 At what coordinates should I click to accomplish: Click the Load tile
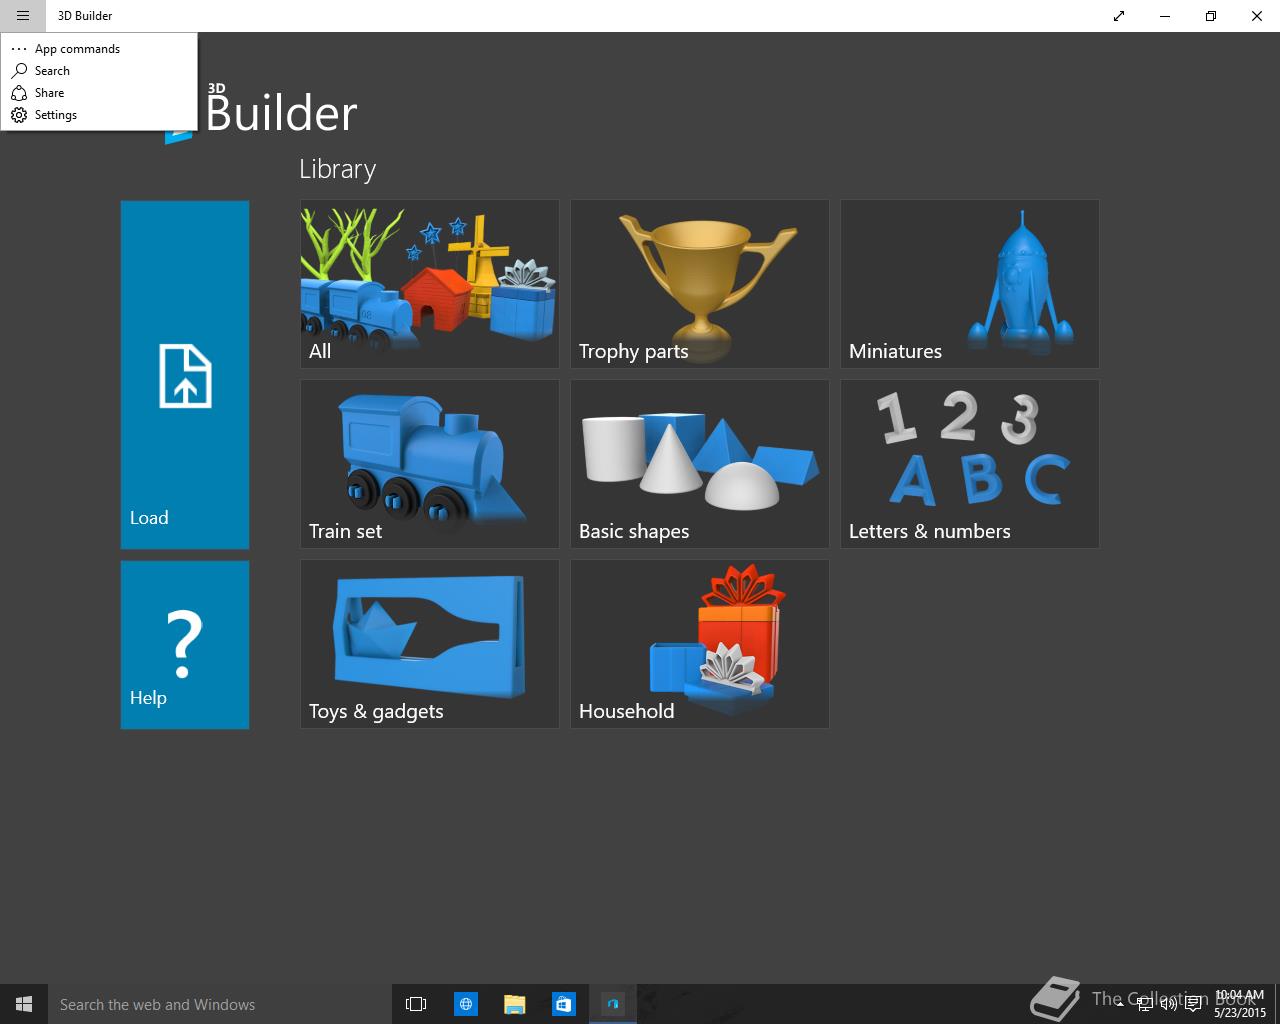point(185,375)
